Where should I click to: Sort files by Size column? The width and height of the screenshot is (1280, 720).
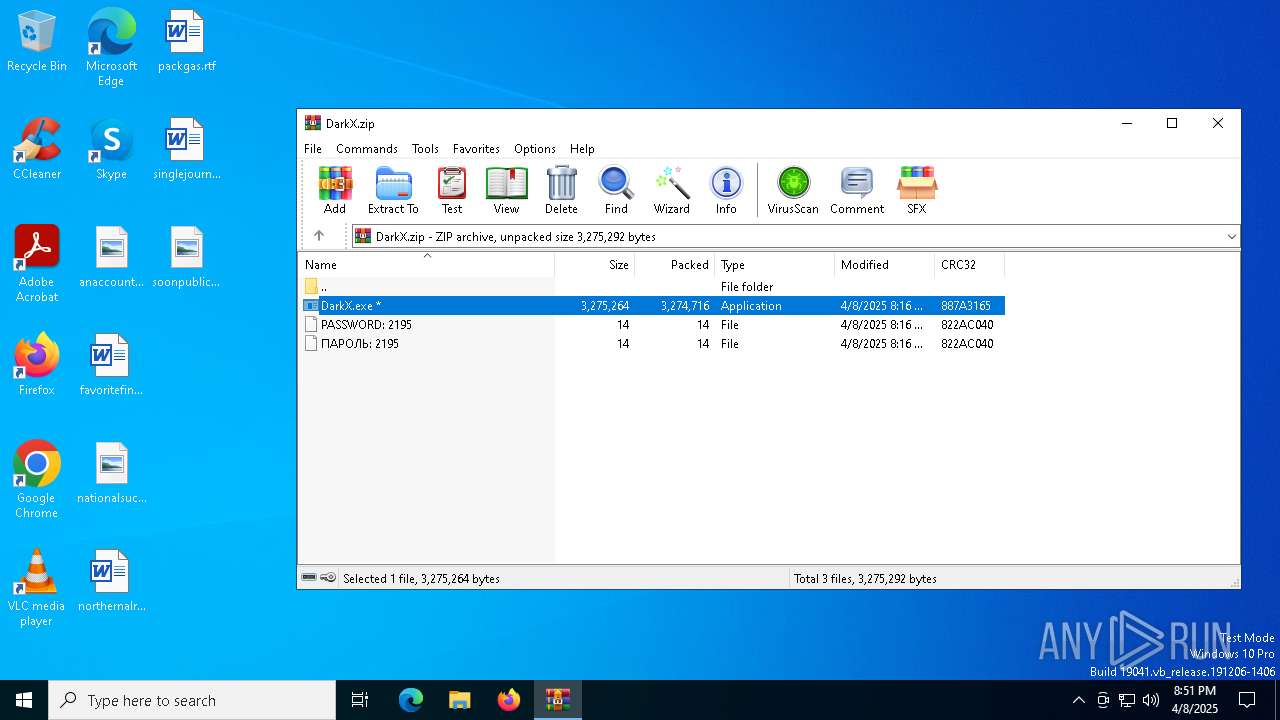595,265
